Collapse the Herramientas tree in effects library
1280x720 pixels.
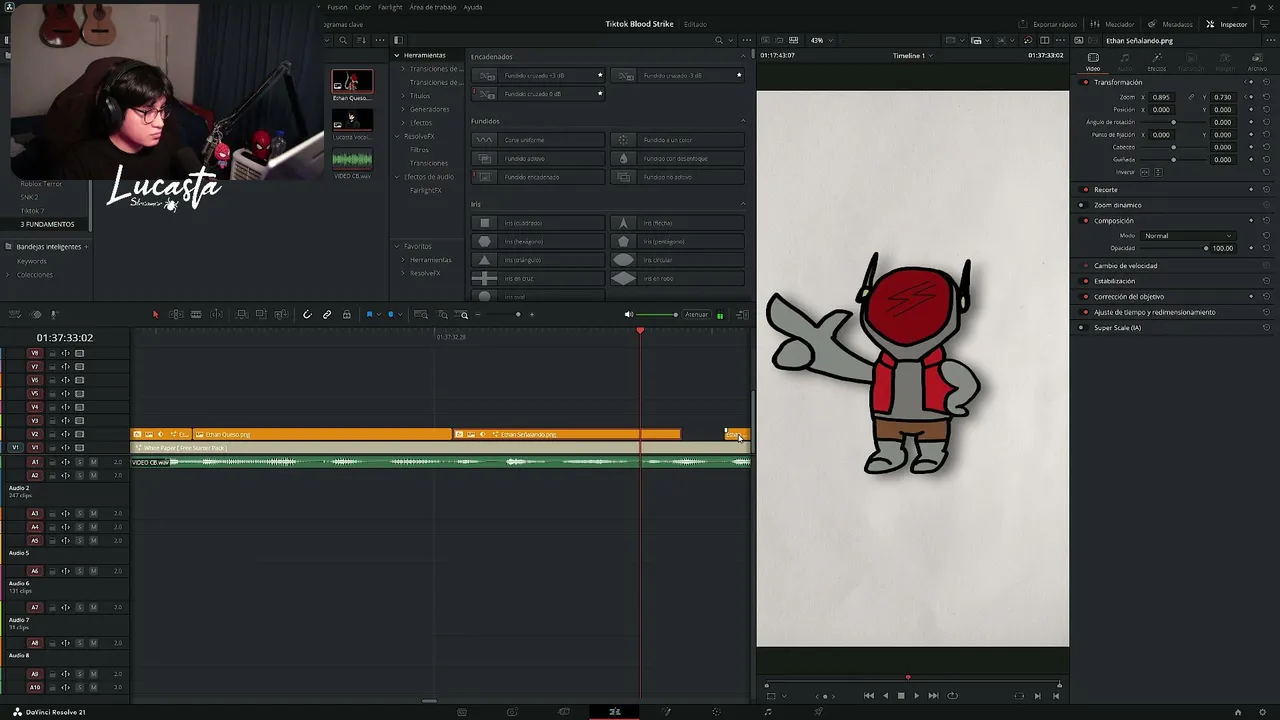click(397, 55)
